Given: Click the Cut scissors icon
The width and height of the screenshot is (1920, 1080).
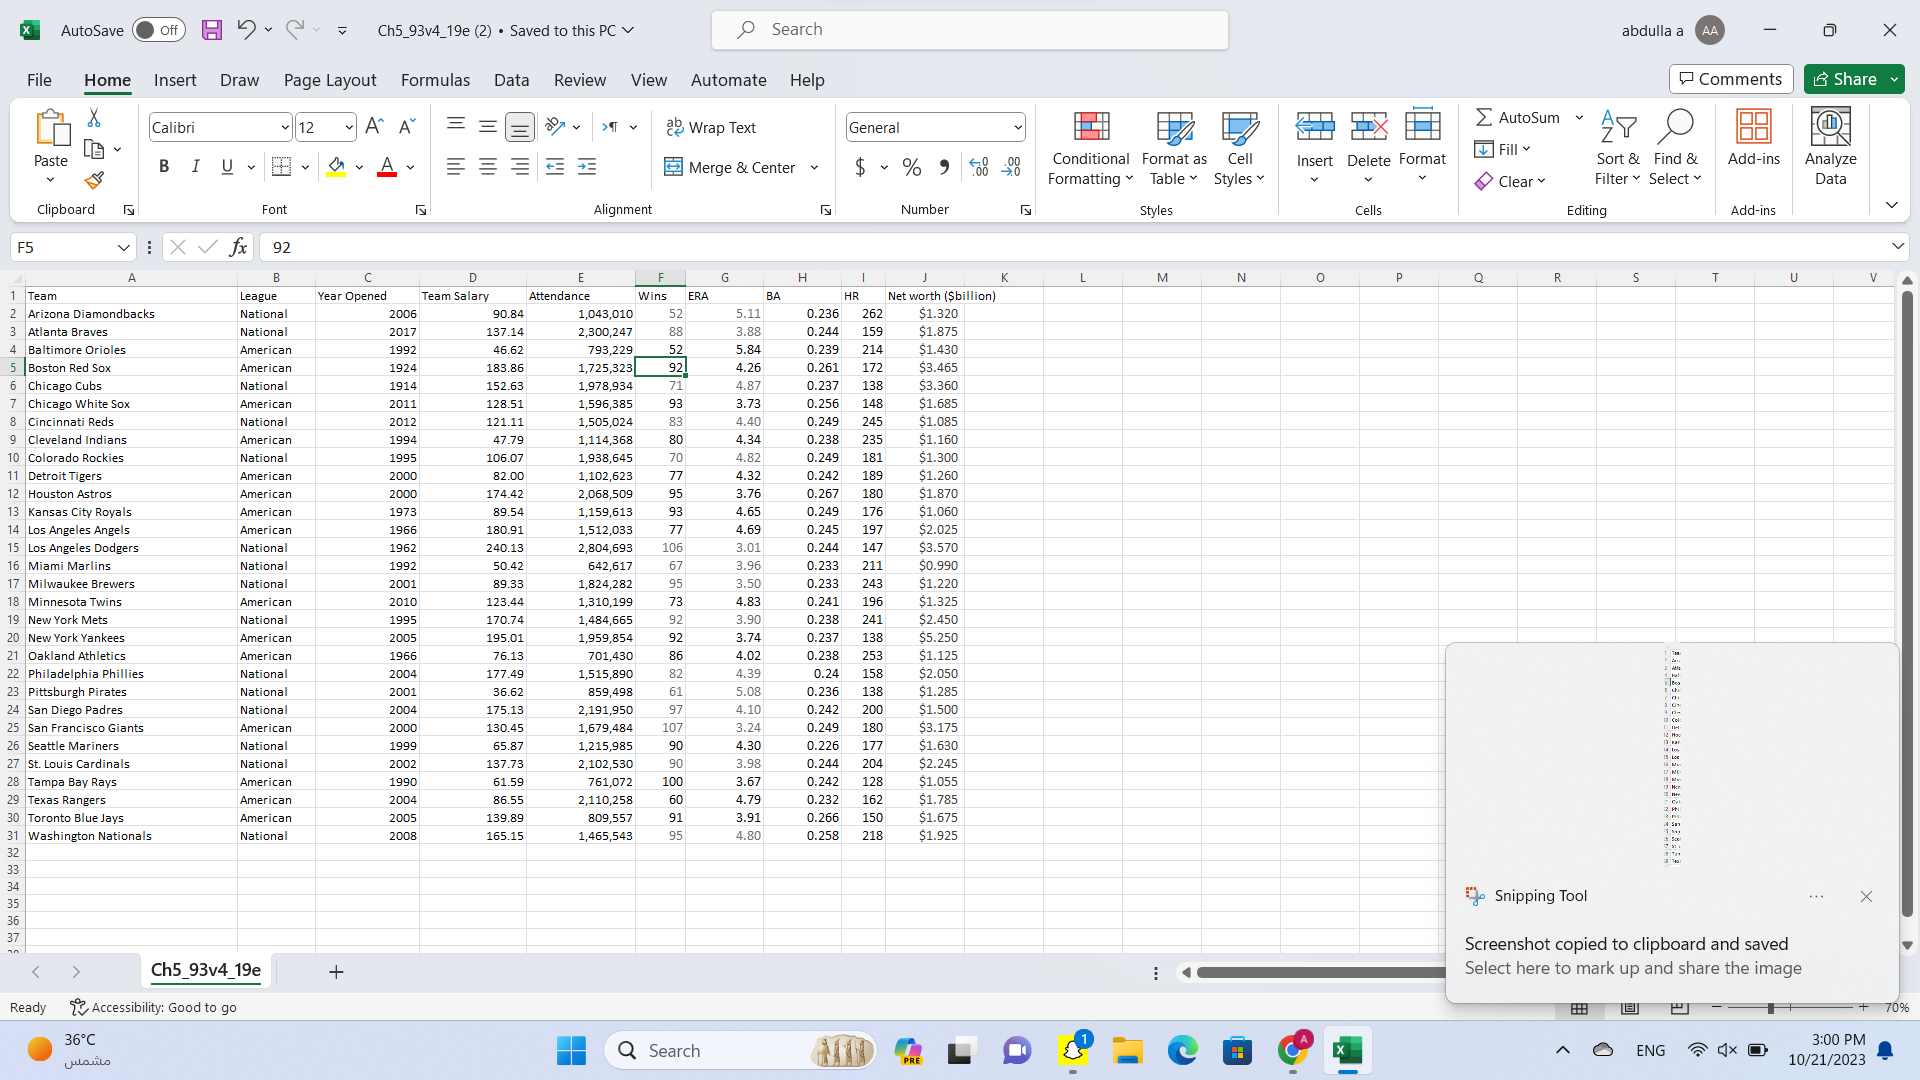Looking at the screenshot, I should click(94, 118).
